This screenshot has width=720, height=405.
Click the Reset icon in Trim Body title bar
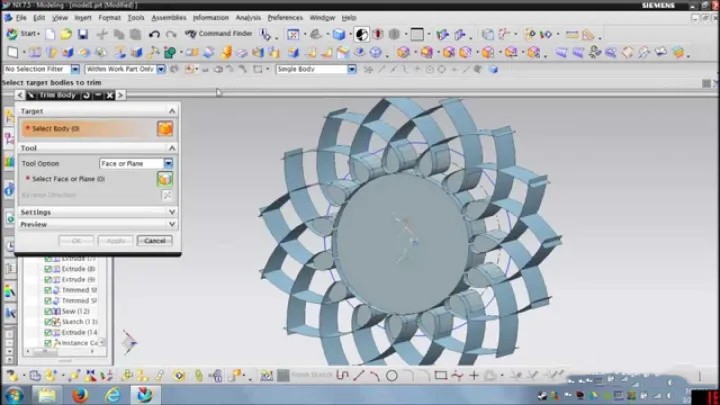coord(86,95)
